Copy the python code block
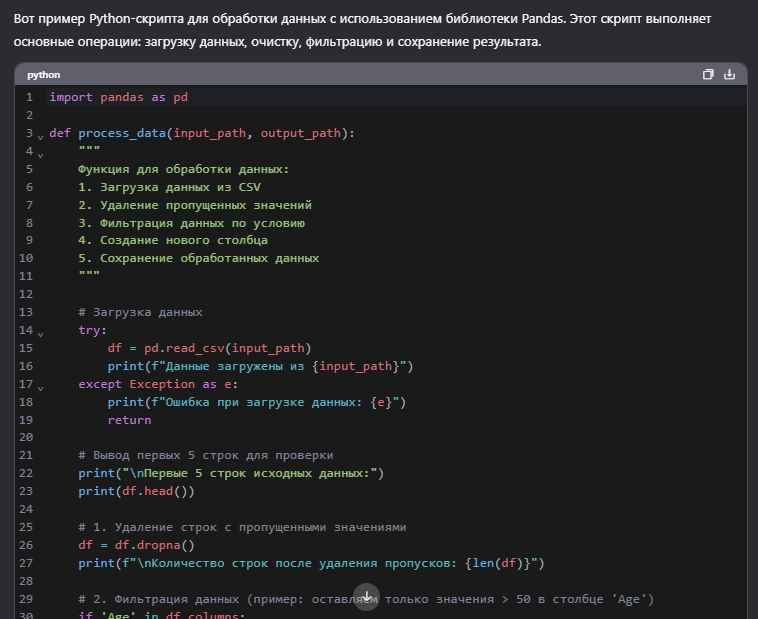The height and width of the screenshot is (619, 758). [708, 74]
